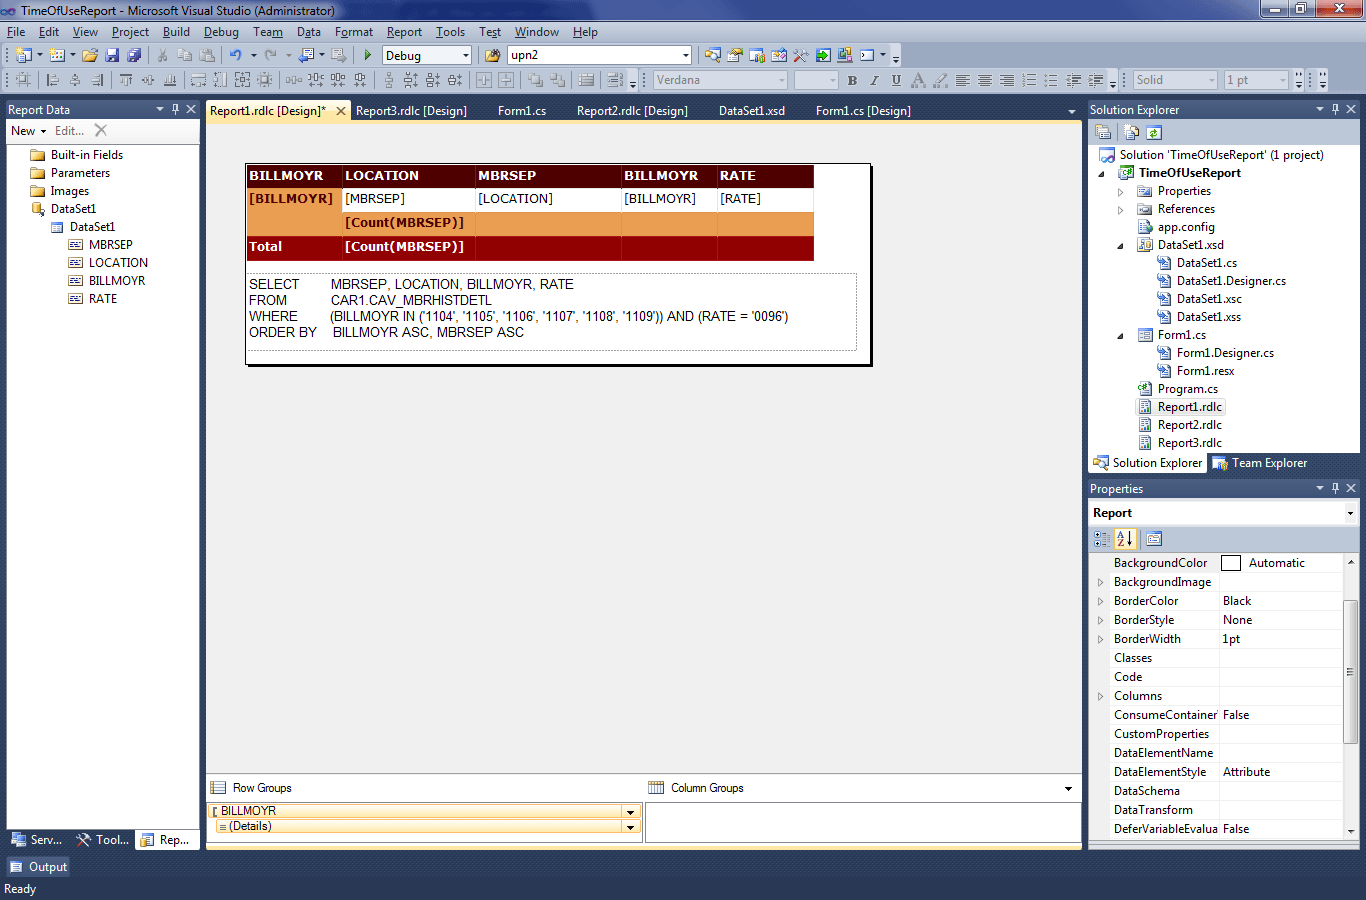
Task: Open the Report menu
Action: (x=404, y=32)
